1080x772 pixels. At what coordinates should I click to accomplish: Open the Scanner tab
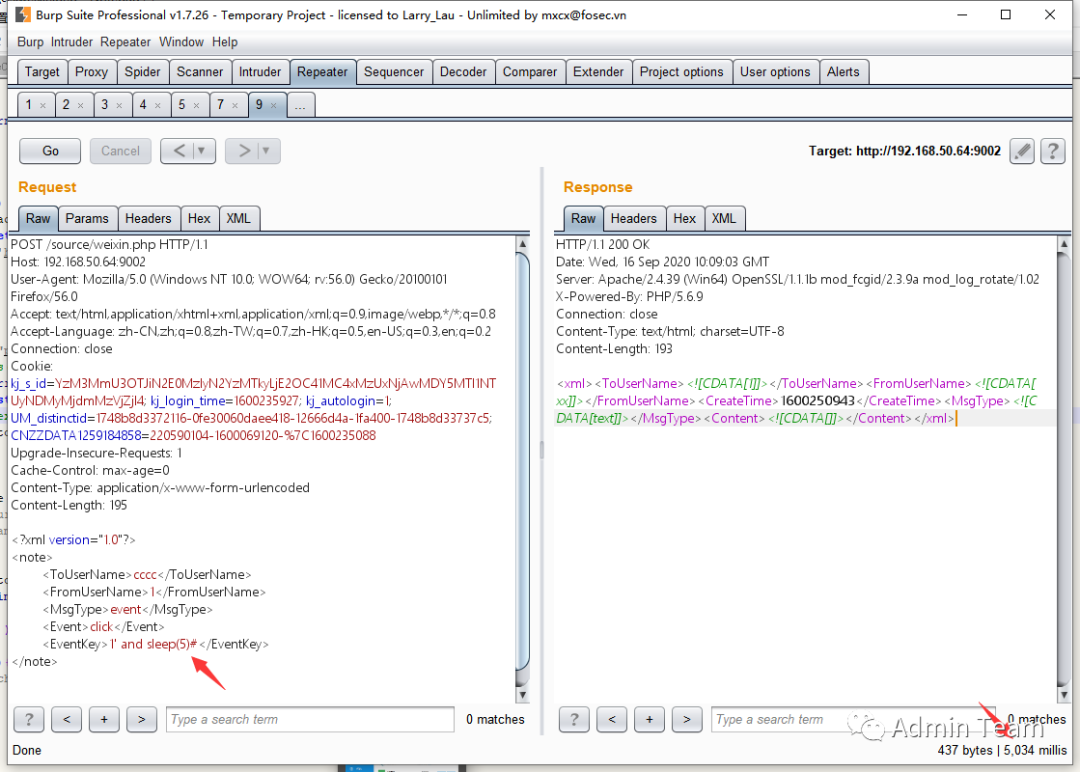[200, 72]
